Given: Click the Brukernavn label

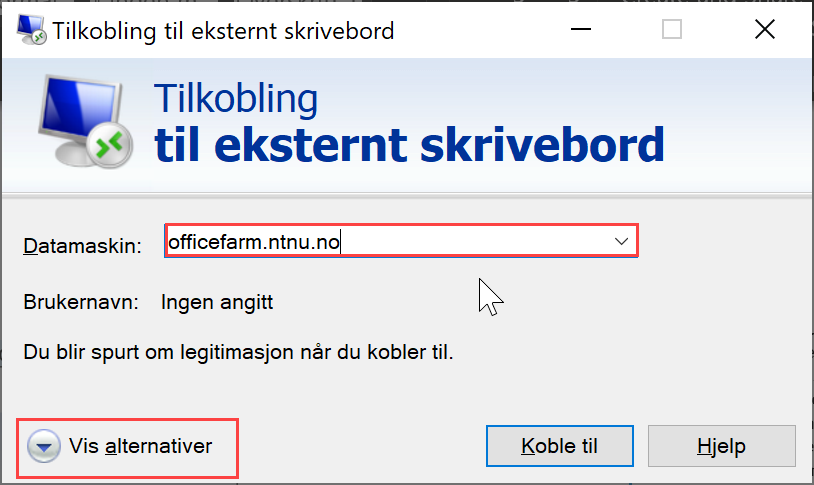Looking at the screenshot, I should [81, 302].
